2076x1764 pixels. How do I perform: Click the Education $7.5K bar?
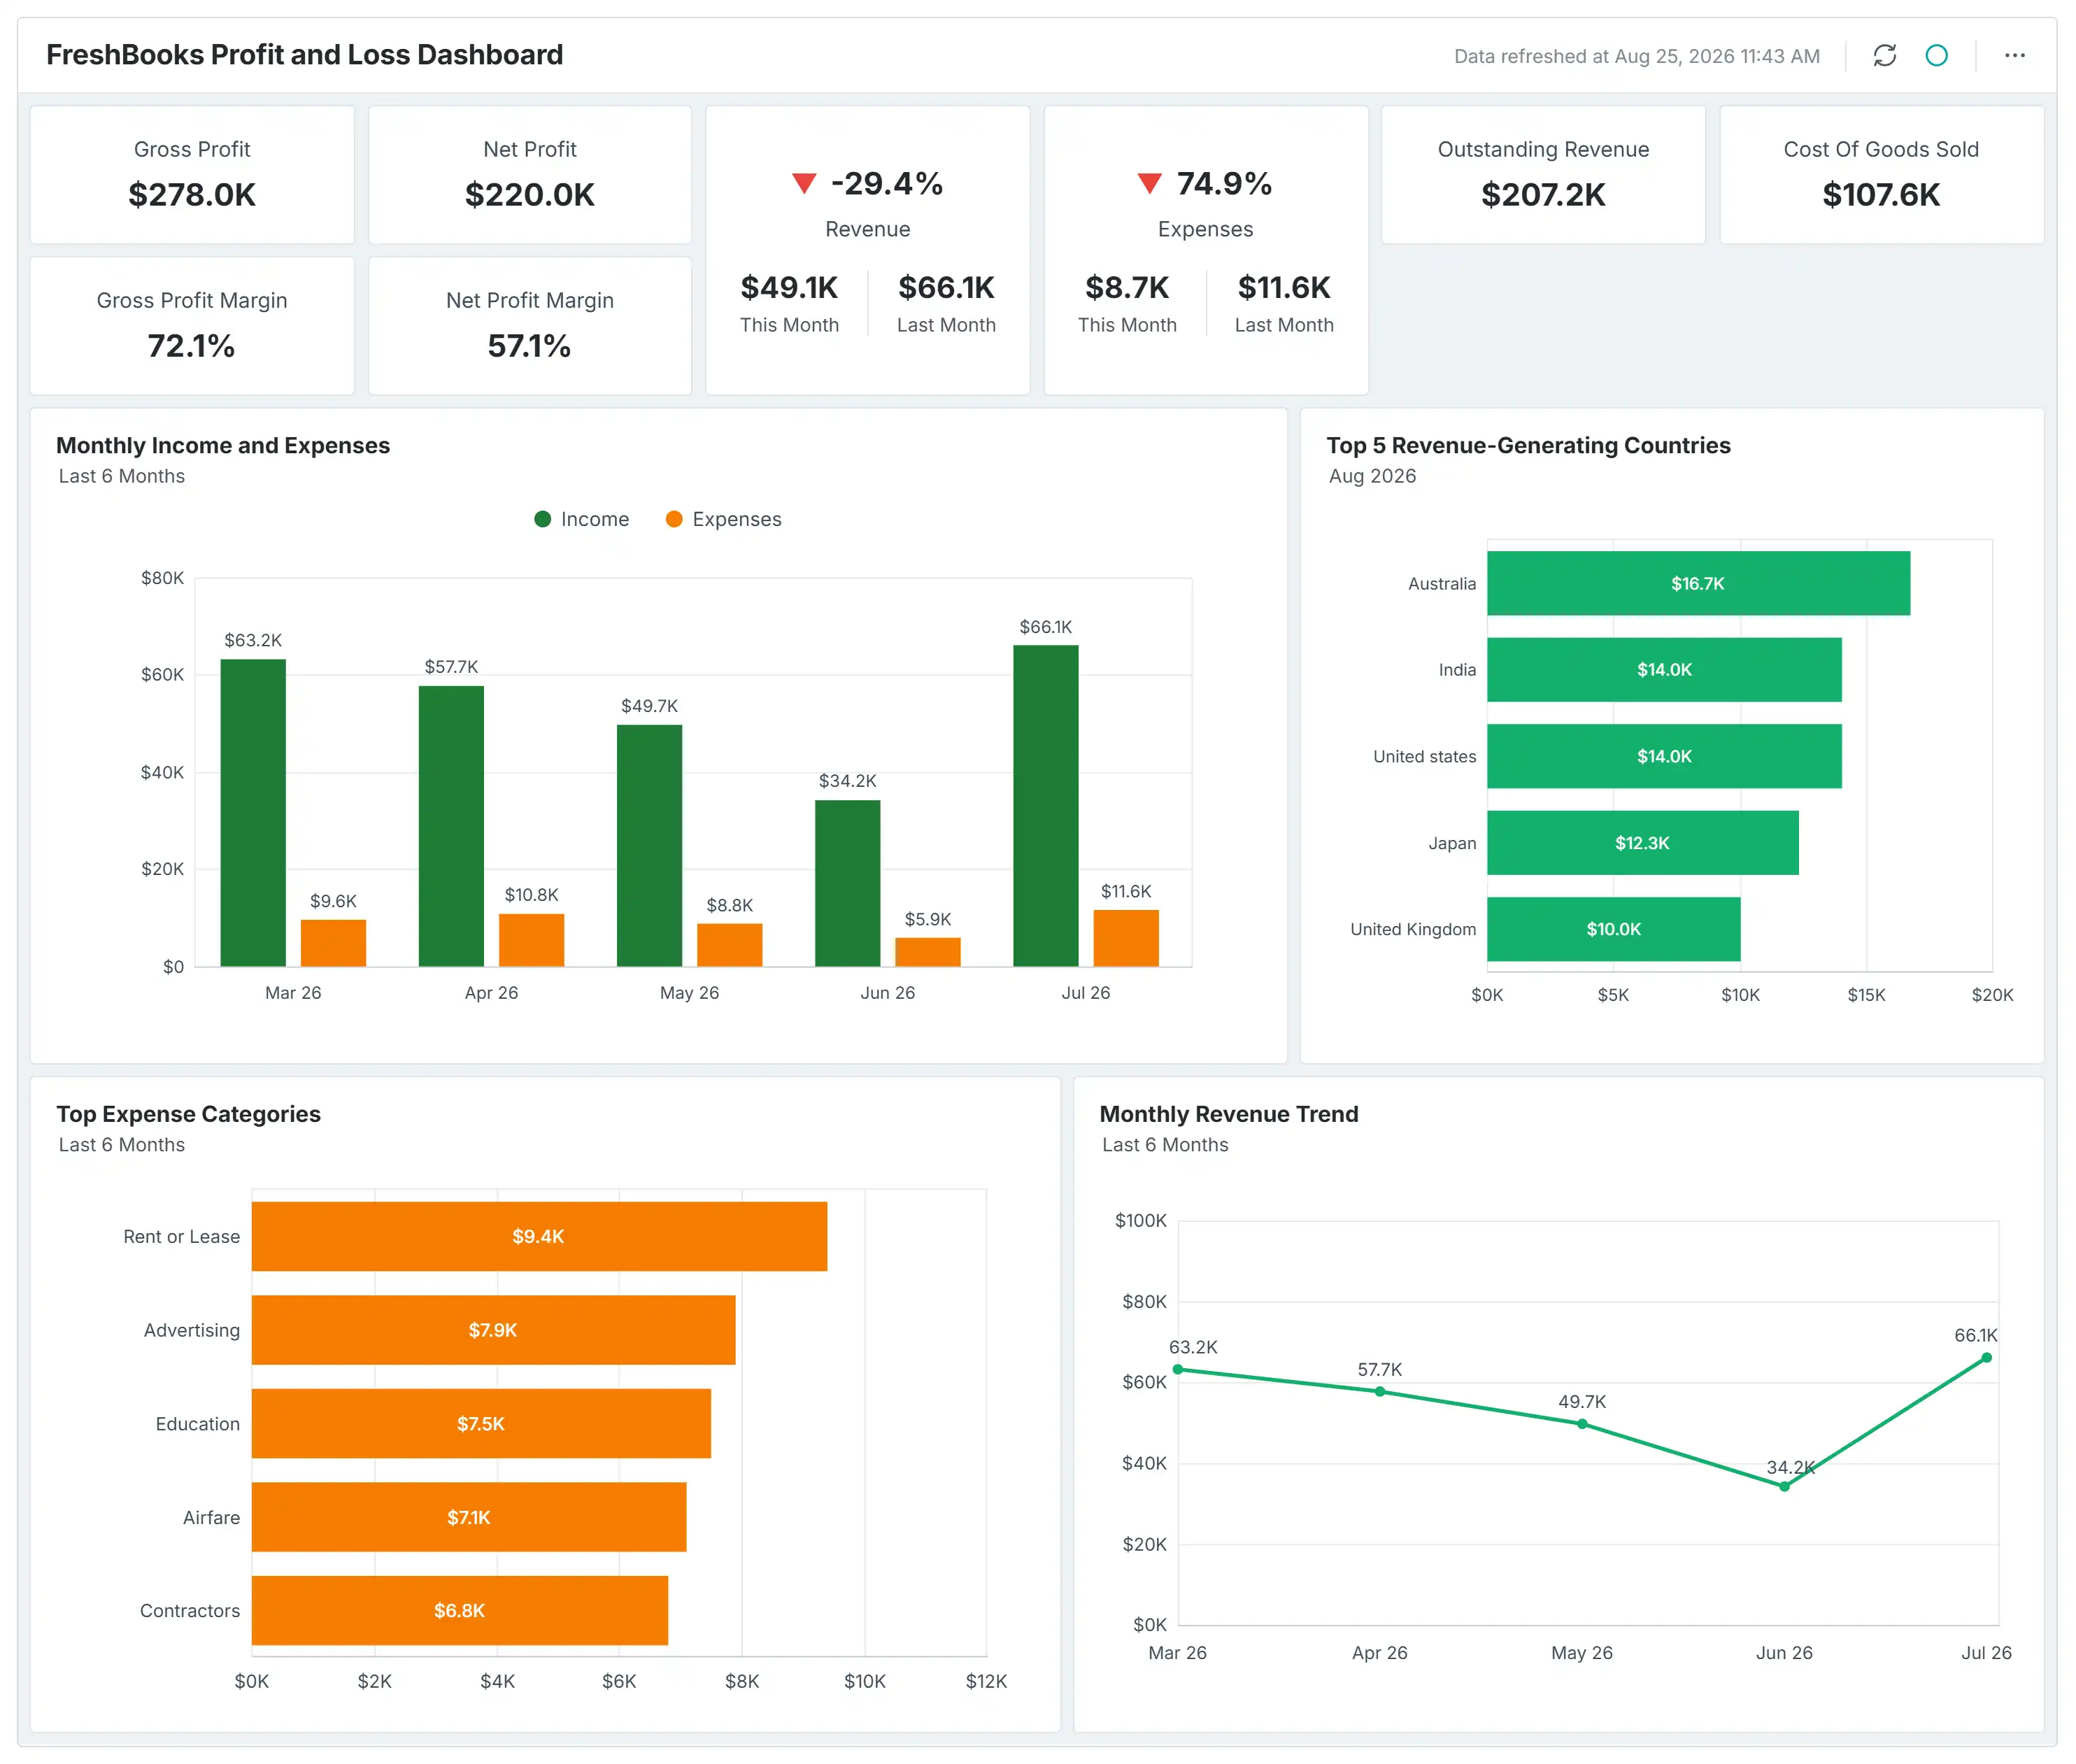coord(481,1424)
